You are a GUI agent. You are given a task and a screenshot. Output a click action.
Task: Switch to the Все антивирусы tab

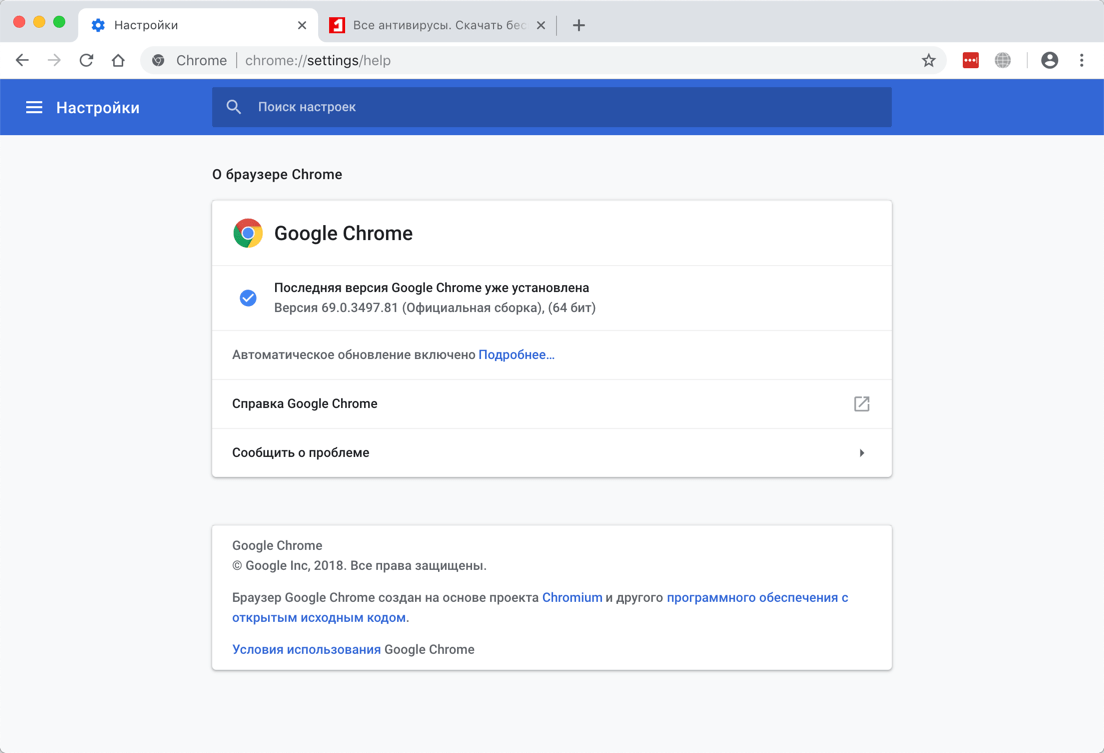437,25
